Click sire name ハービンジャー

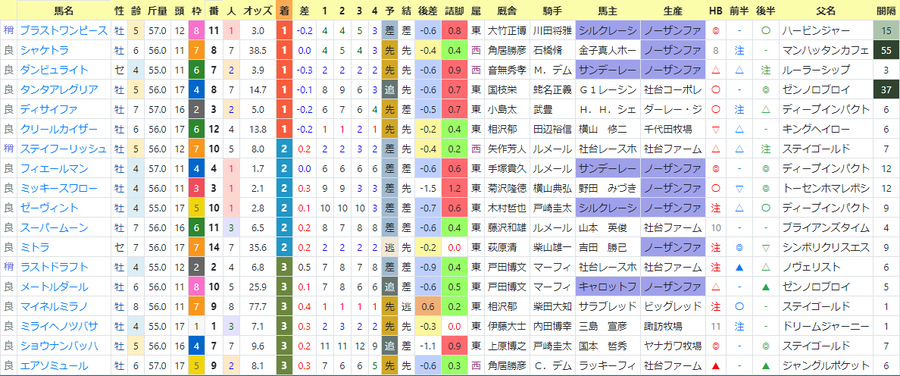817,30
